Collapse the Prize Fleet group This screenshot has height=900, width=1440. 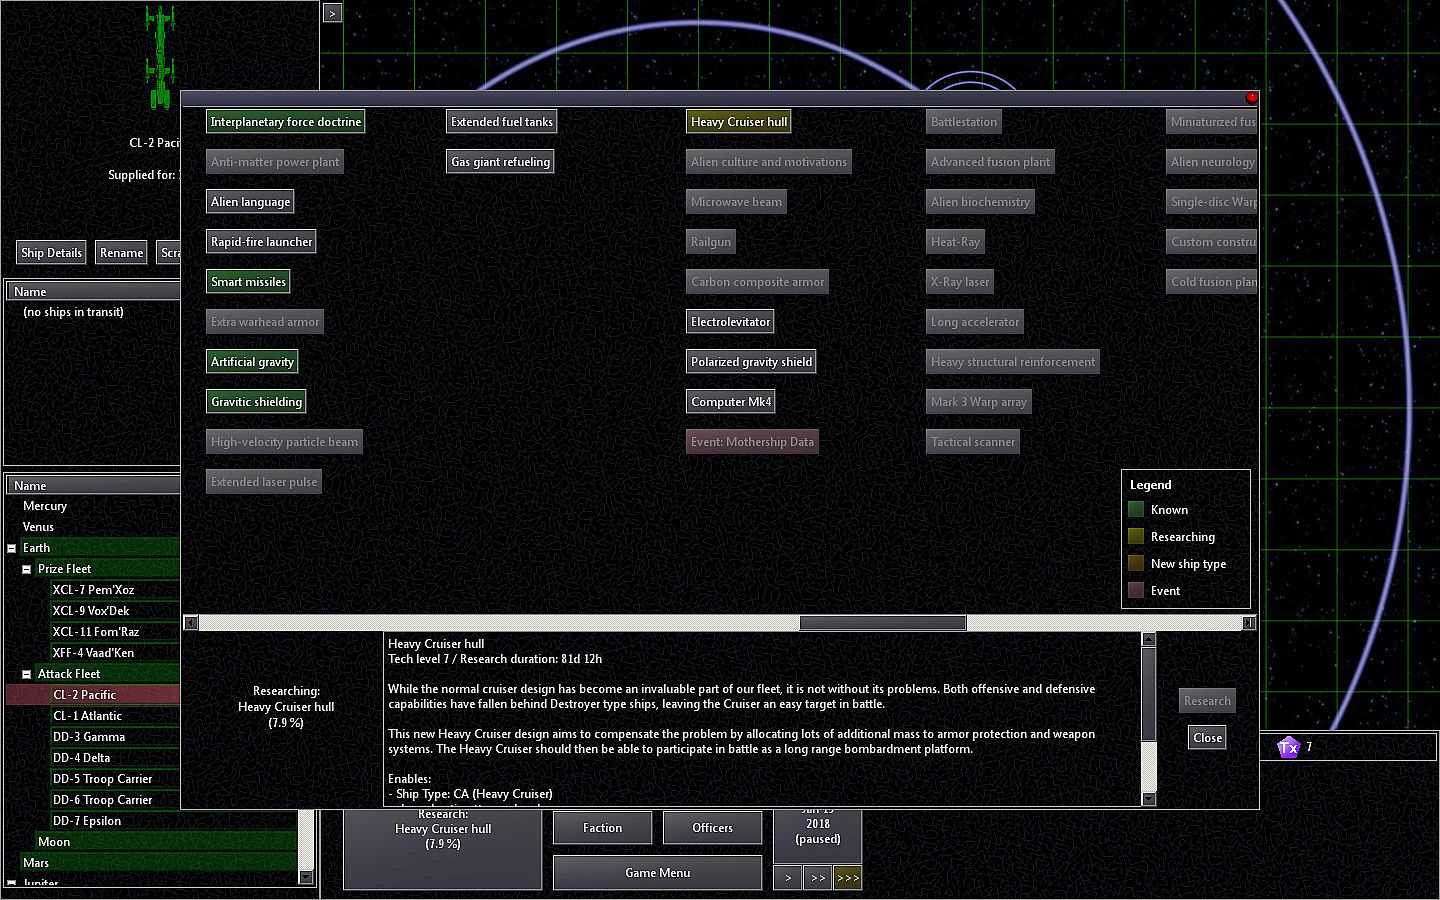pos(27,569)
